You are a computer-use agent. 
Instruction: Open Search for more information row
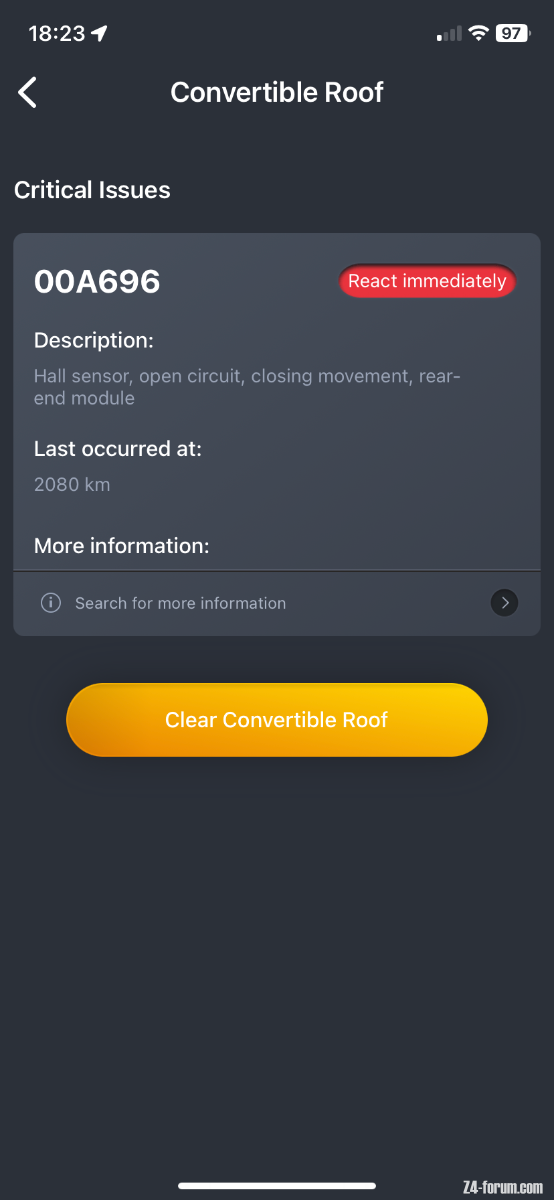[x=277, y=603]
